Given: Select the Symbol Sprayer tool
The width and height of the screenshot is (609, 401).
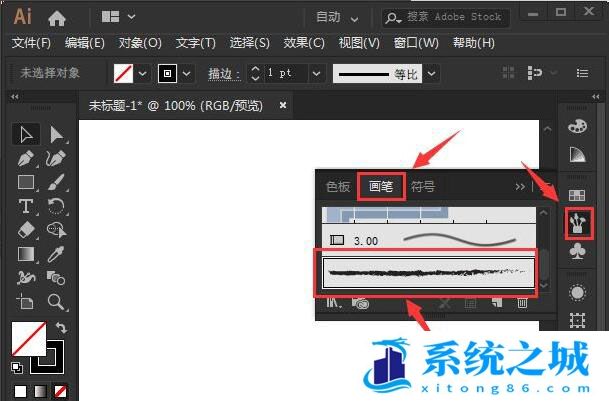Looking at the screenshot, I should [x=26, y=278].
